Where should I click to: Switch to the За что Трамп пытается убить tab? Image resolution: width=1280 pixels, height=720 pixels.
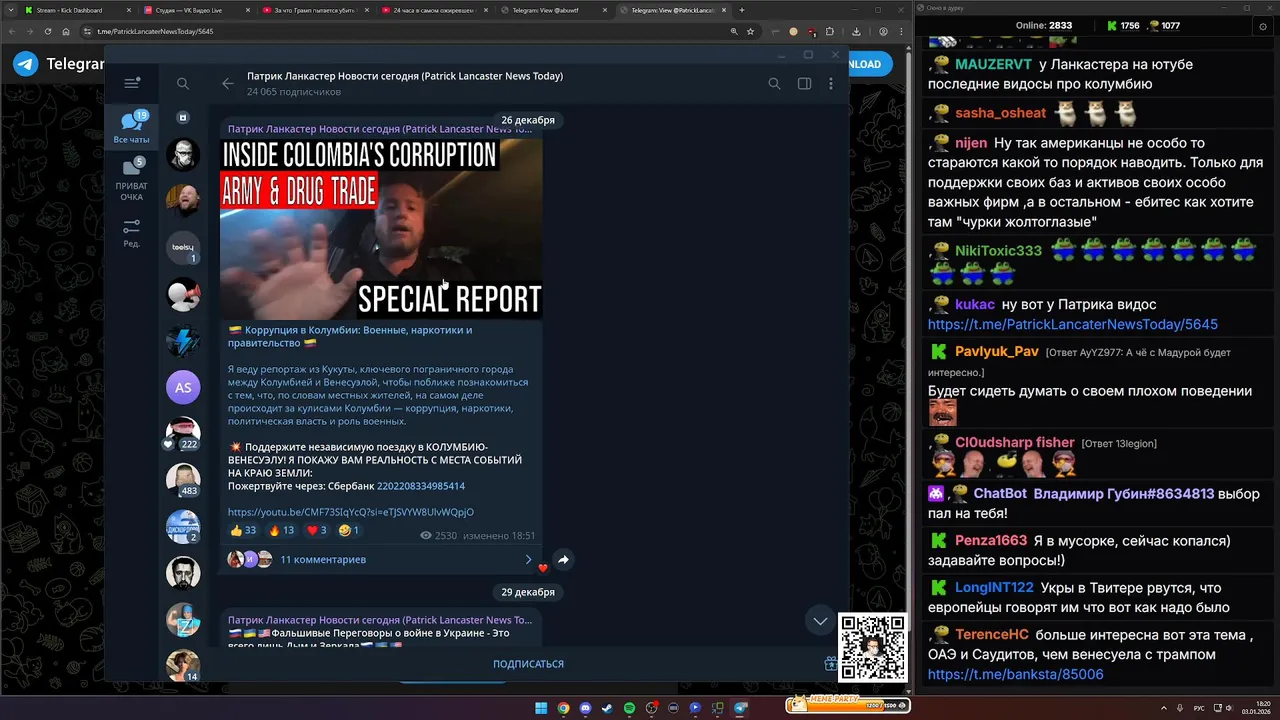[314, 10]
